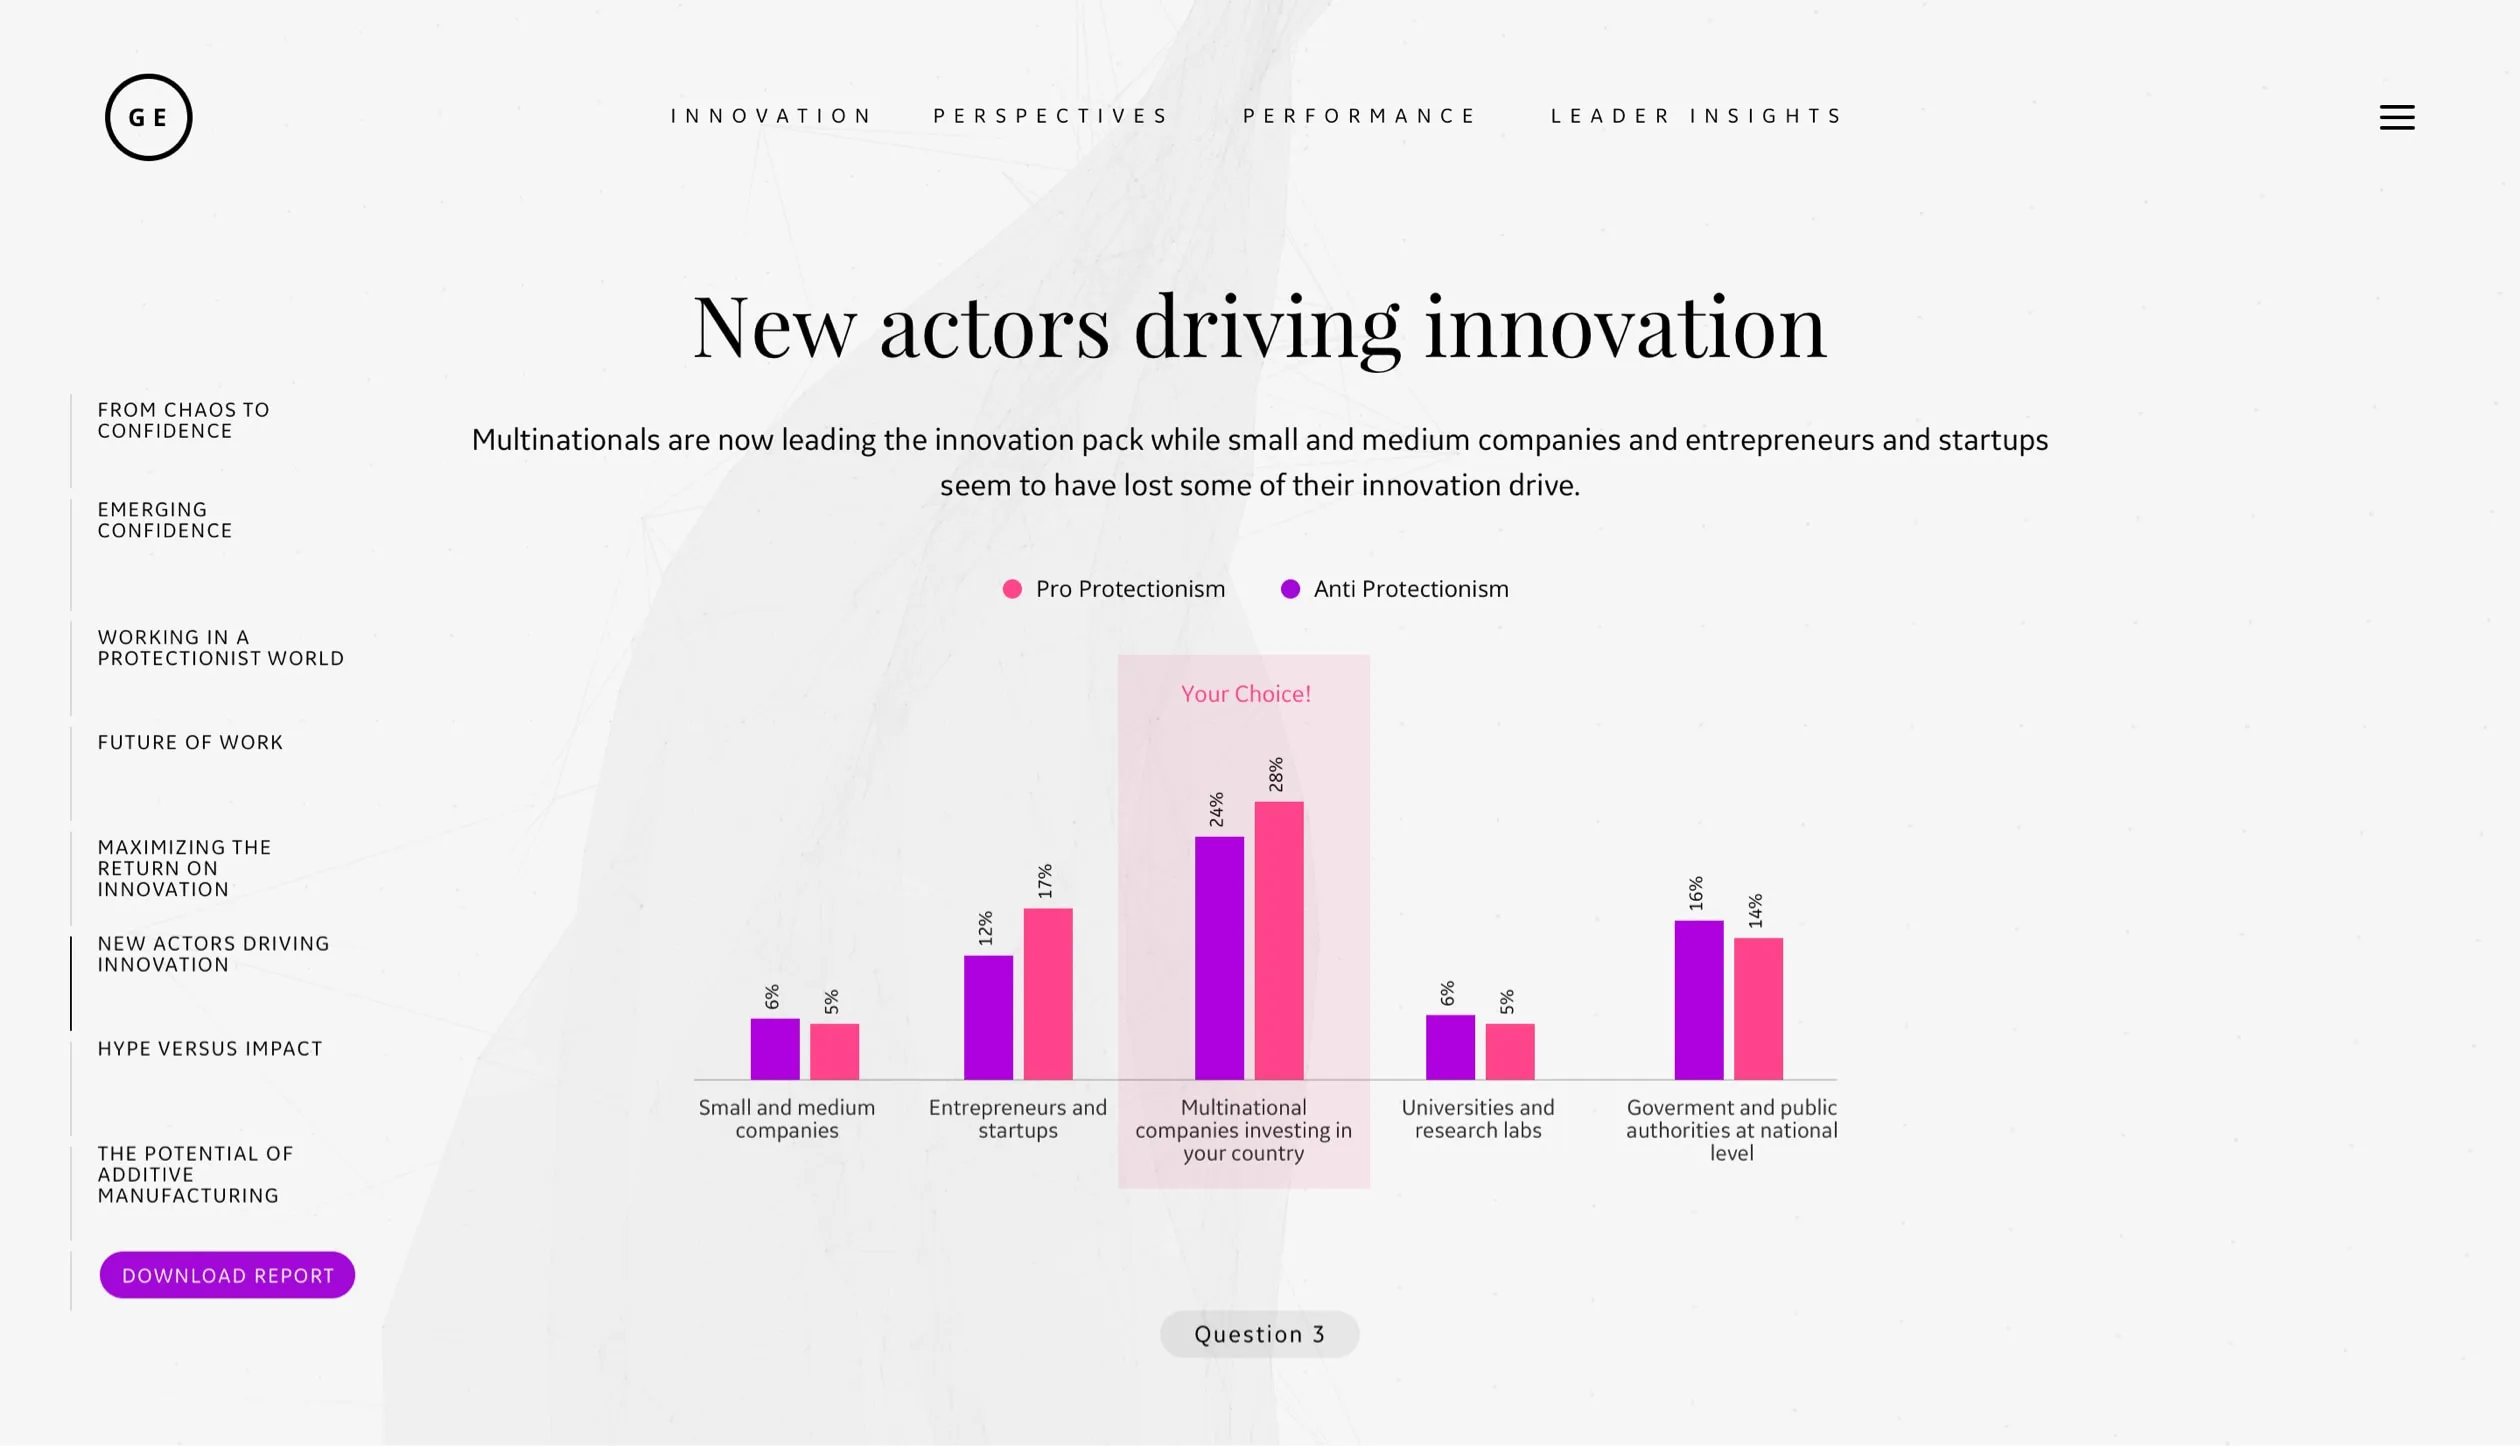
Task: Go to From Chaos to Confidence section
Action: 183,420
